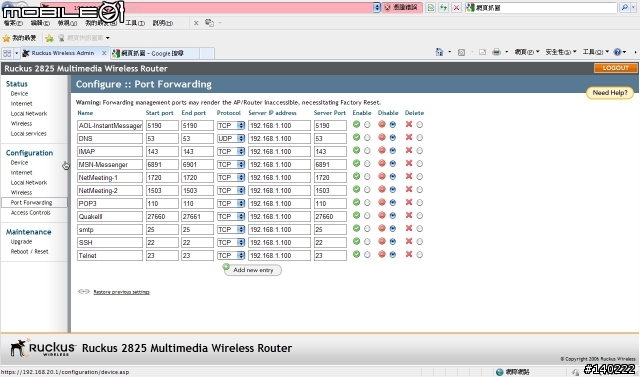Open protocol dropdown for smtp row
The height and width of the screenshot is (377, 640).
231,230
